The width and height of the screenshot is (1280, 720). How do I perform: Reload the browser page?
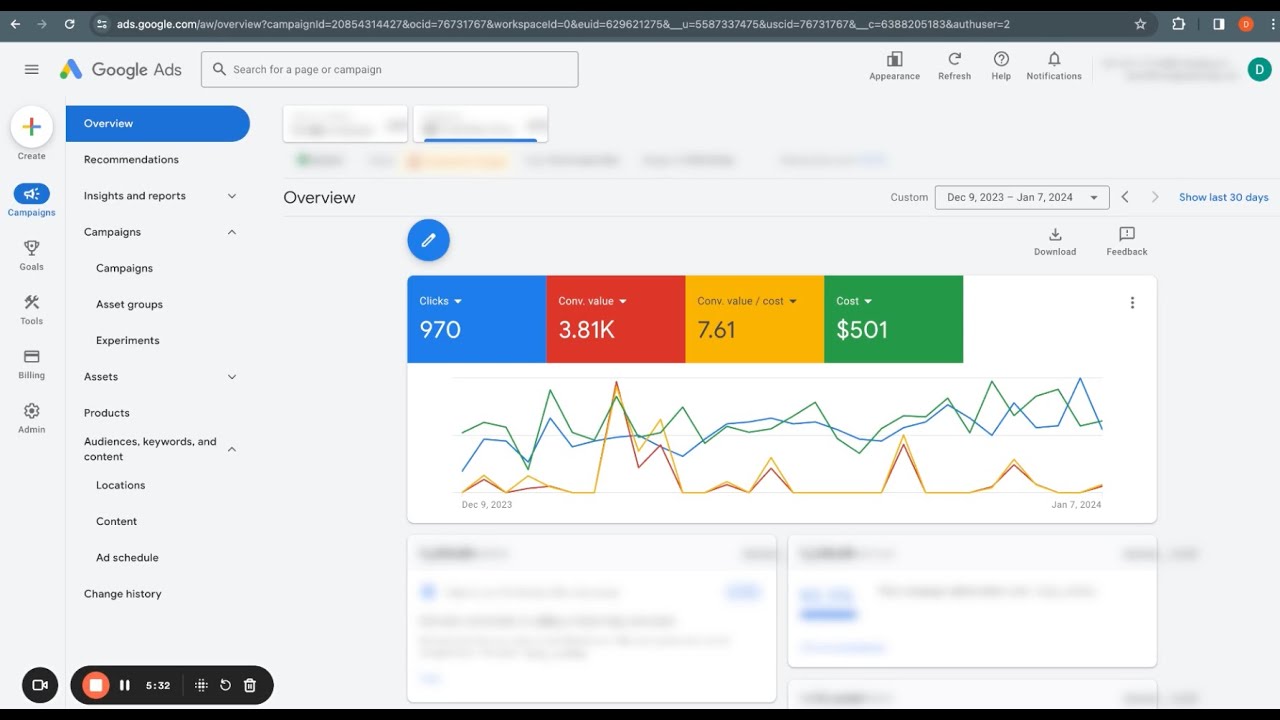click(69, 24)
